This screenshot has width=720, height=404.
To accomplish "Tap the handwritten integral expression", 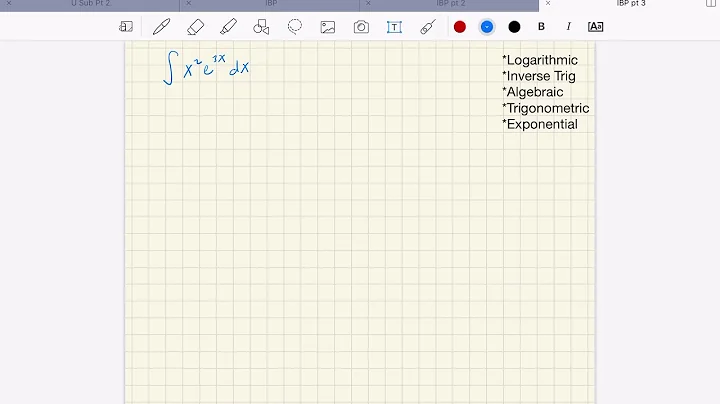I will pyautogui.click(x=206, y=68).
